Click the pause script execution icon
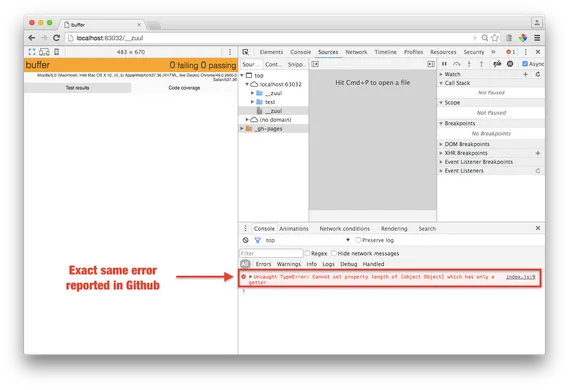 point(444,64)
